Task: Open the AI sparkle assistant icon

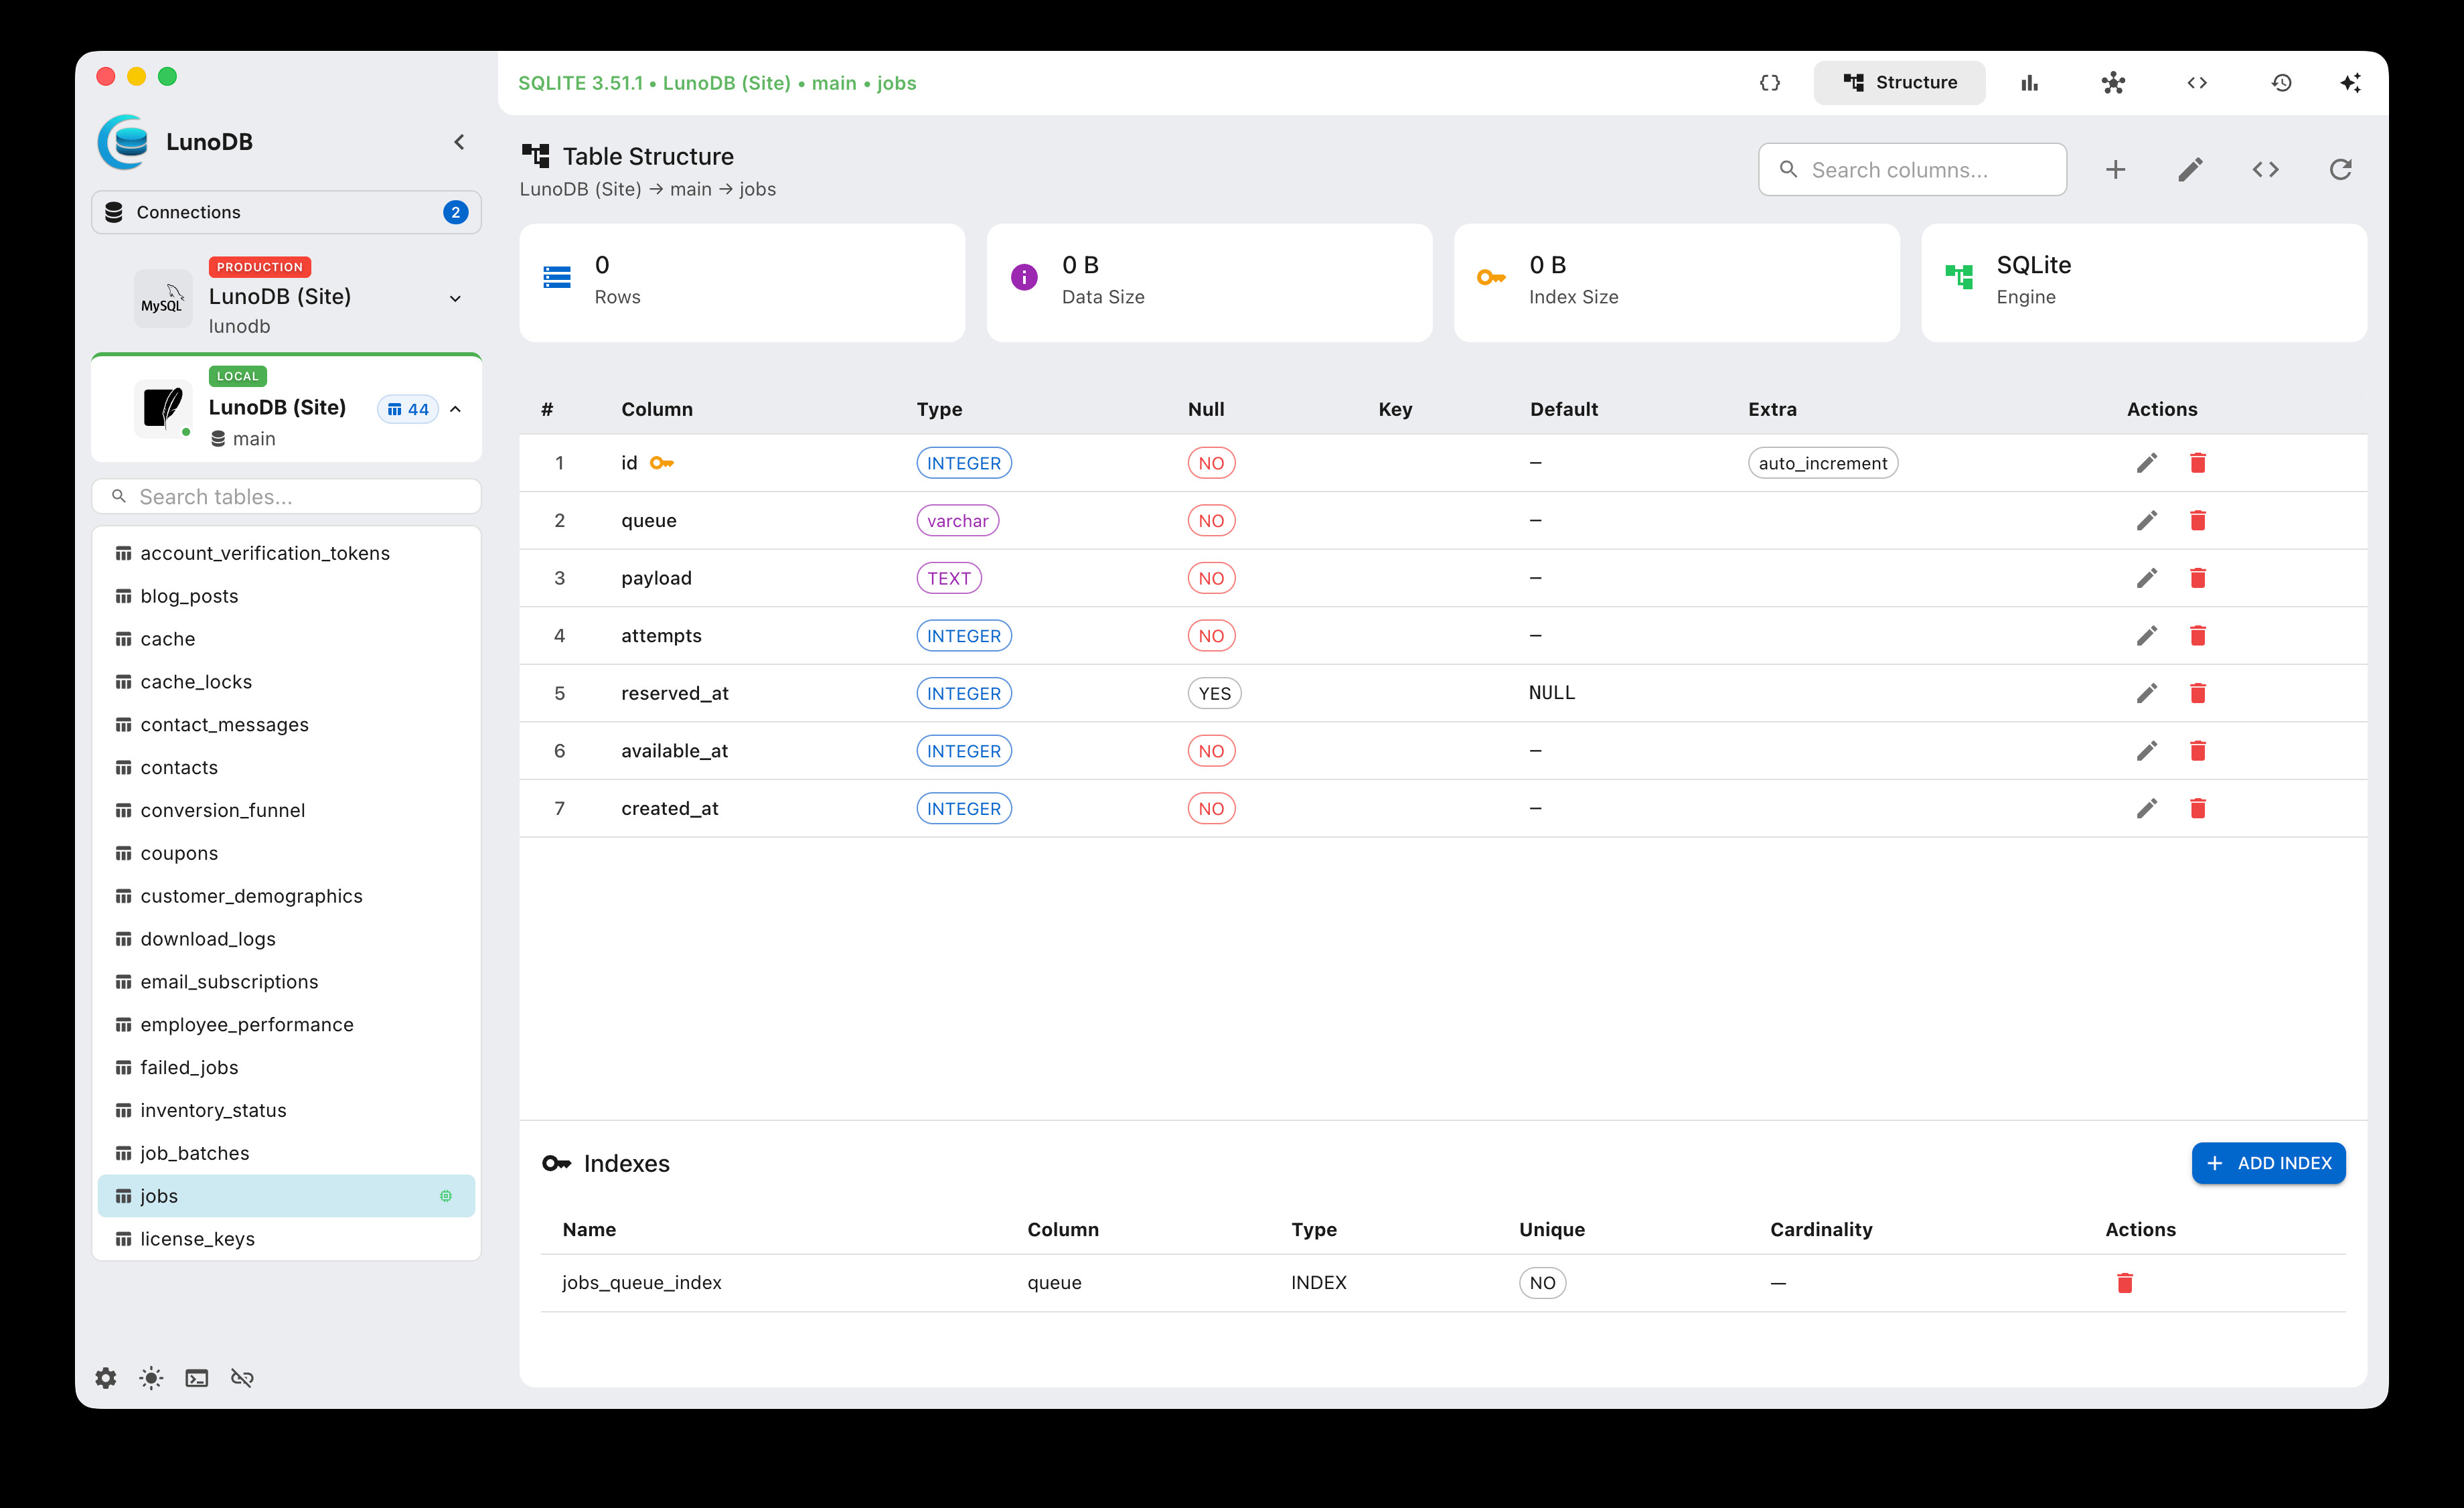Action: click(2350, 83)
